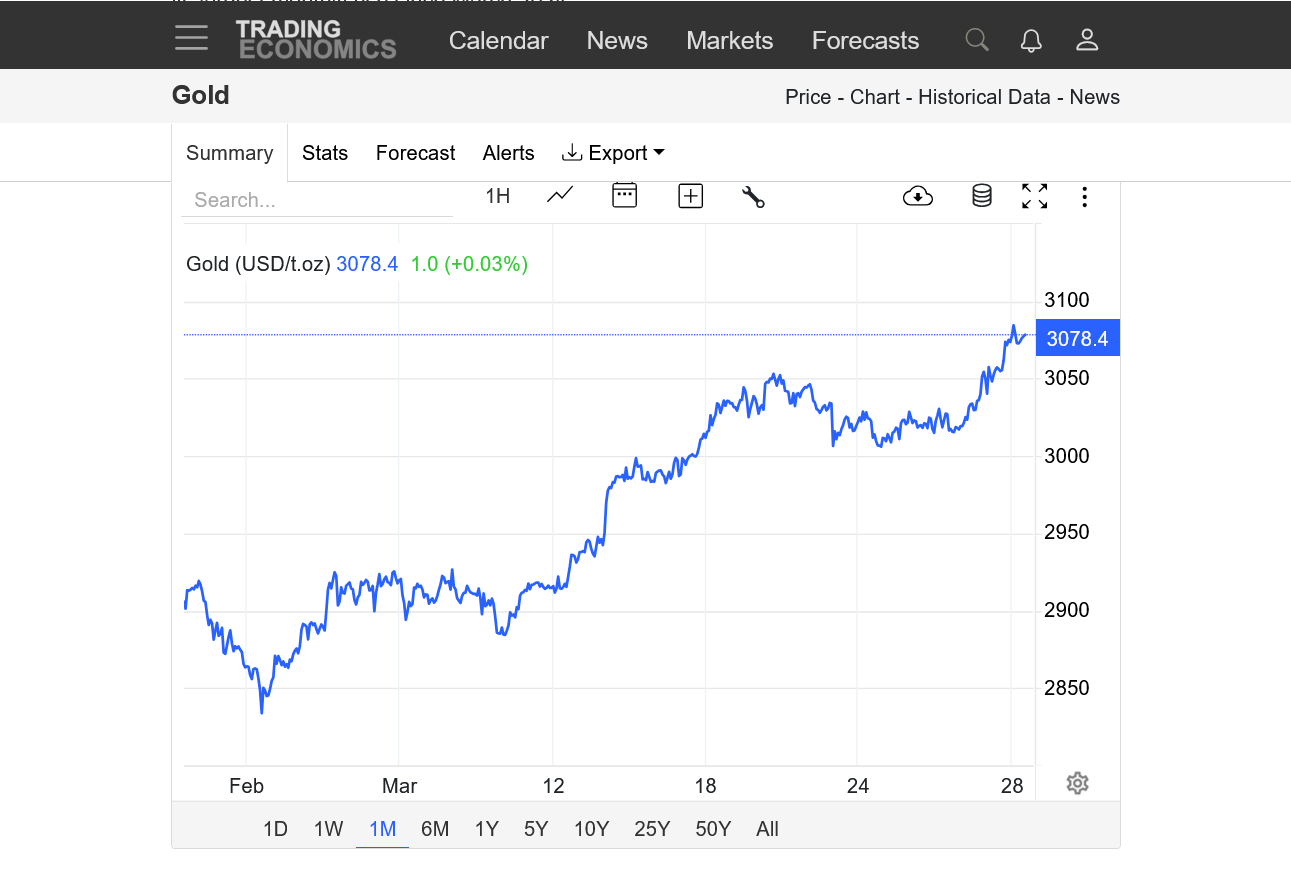The image size is (1291, 875).
Task: Download chart using cloud icon
Action: tap(917, 196)
